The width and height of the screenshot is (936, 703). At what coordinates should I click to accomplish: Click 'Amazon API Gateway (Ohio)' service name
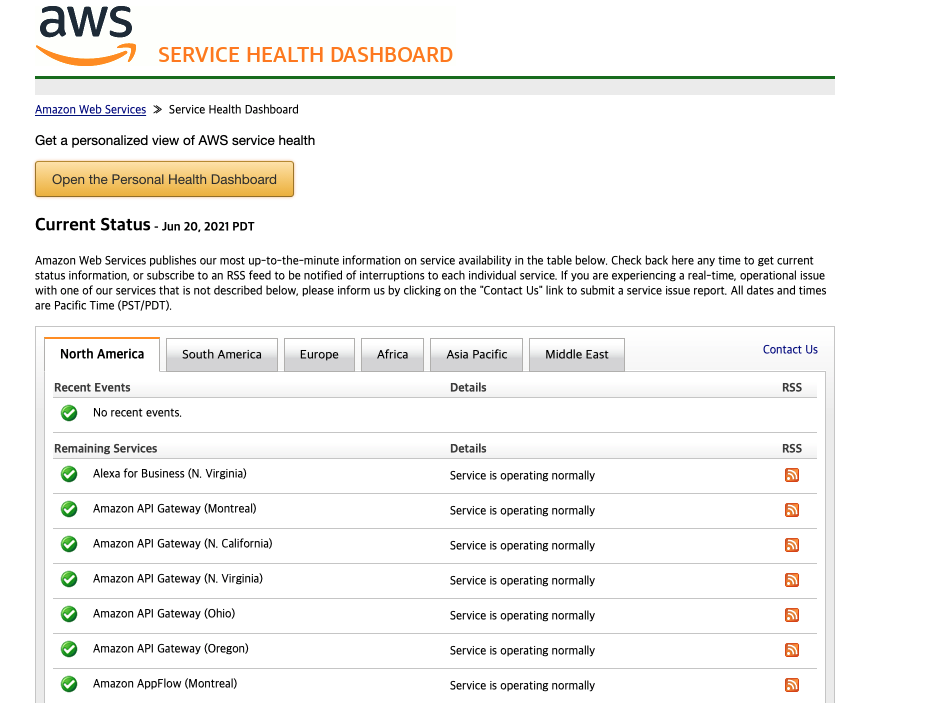coord(164,613)
